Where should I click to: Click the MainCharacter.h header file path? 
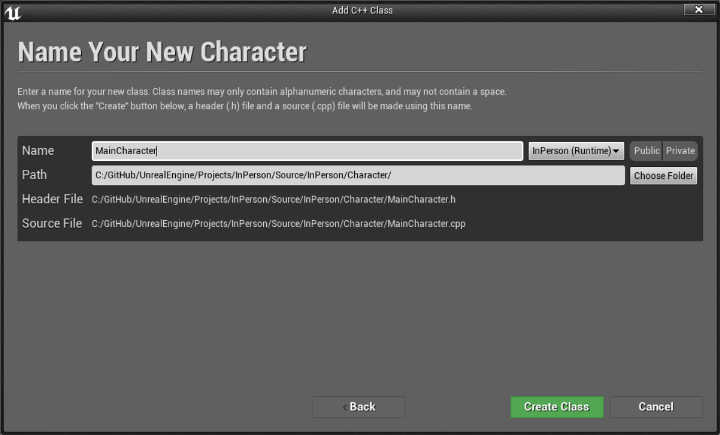coord(274,199)
